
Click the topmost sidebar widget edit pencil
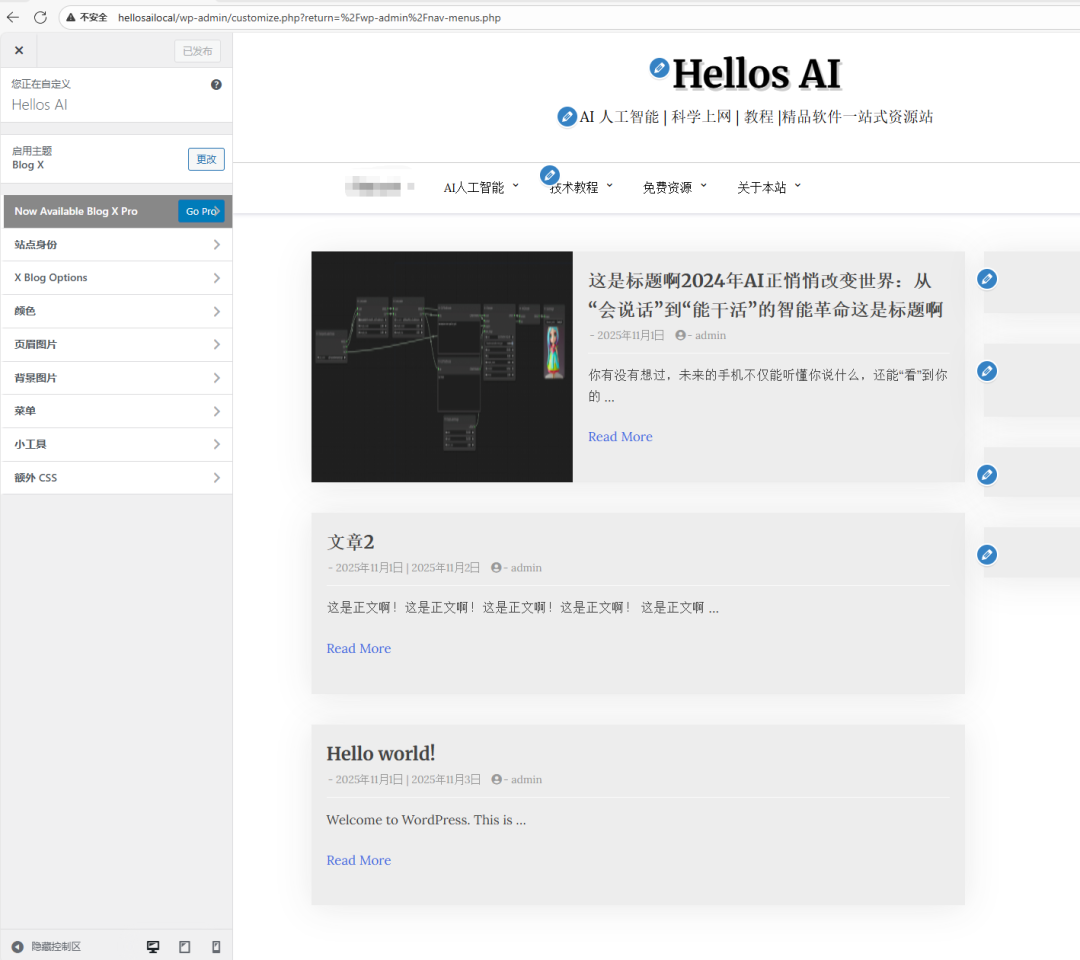[x=987, y=279]
